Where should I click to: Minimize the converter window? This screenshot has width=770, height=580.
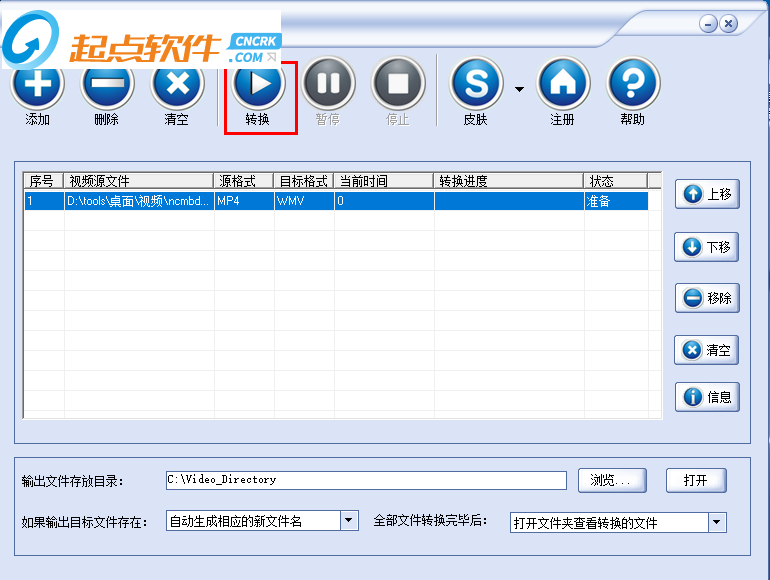(x=708, y=24)
